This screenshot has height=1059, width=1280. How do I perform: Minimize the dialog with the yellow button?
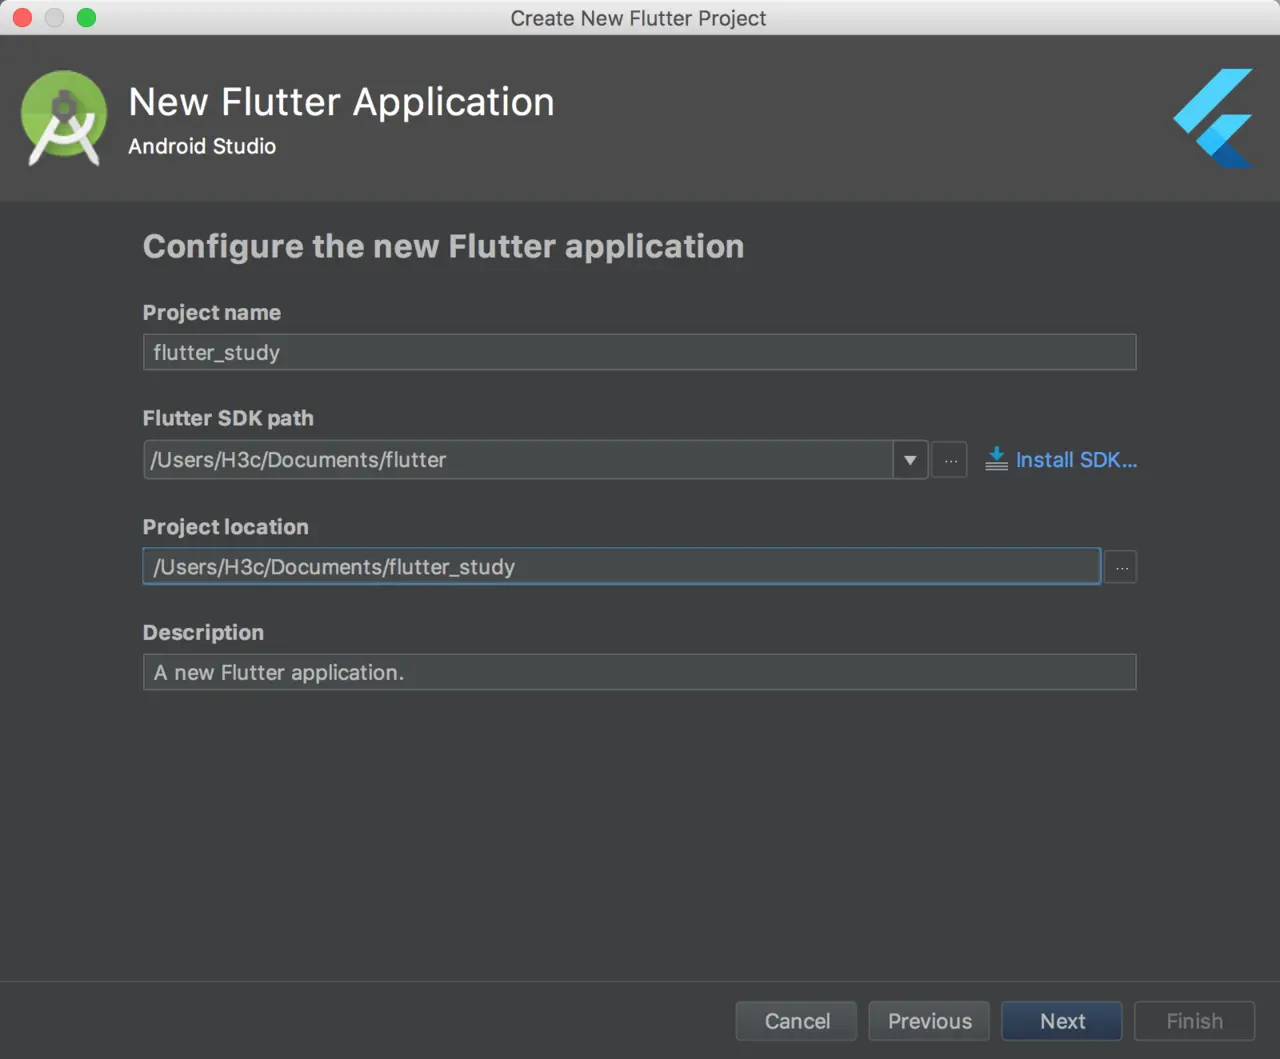point(54,18)
